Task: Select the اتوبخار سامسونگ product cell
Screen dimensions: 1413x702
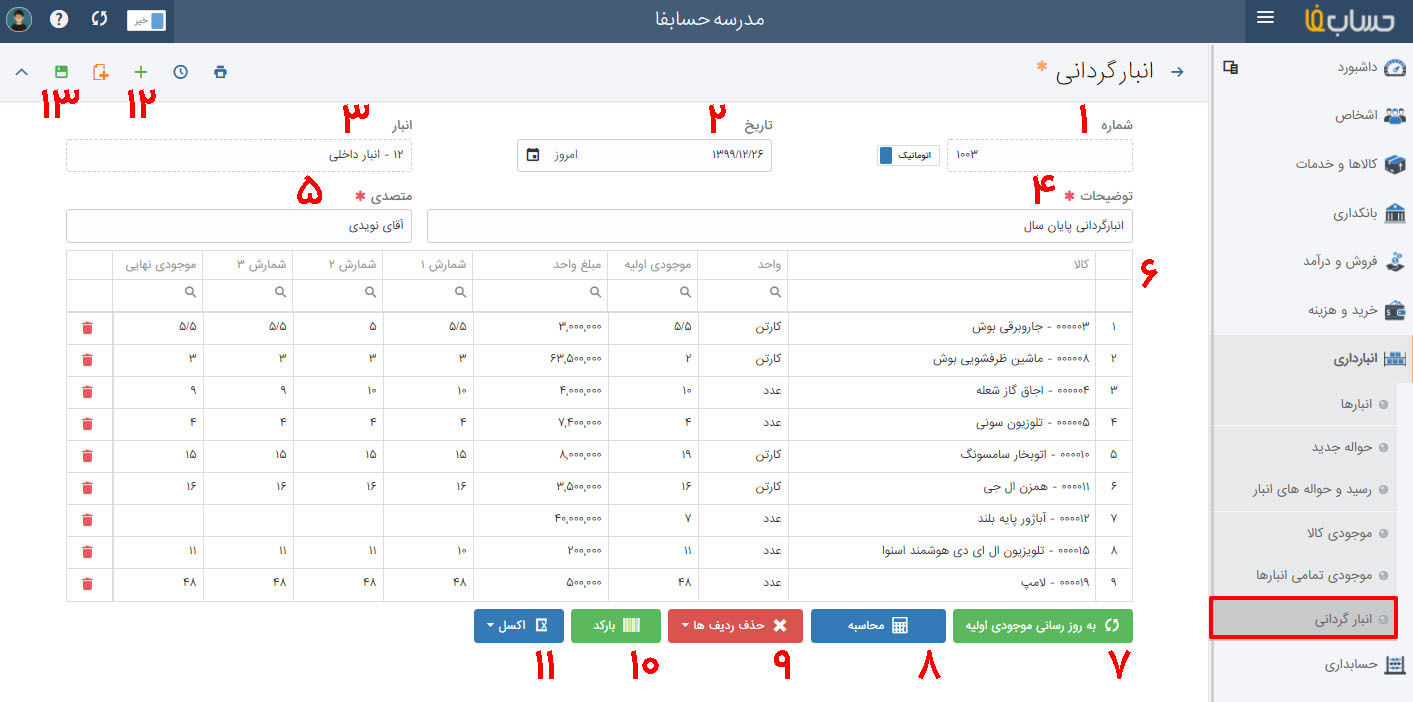Action: pos(942,456)
